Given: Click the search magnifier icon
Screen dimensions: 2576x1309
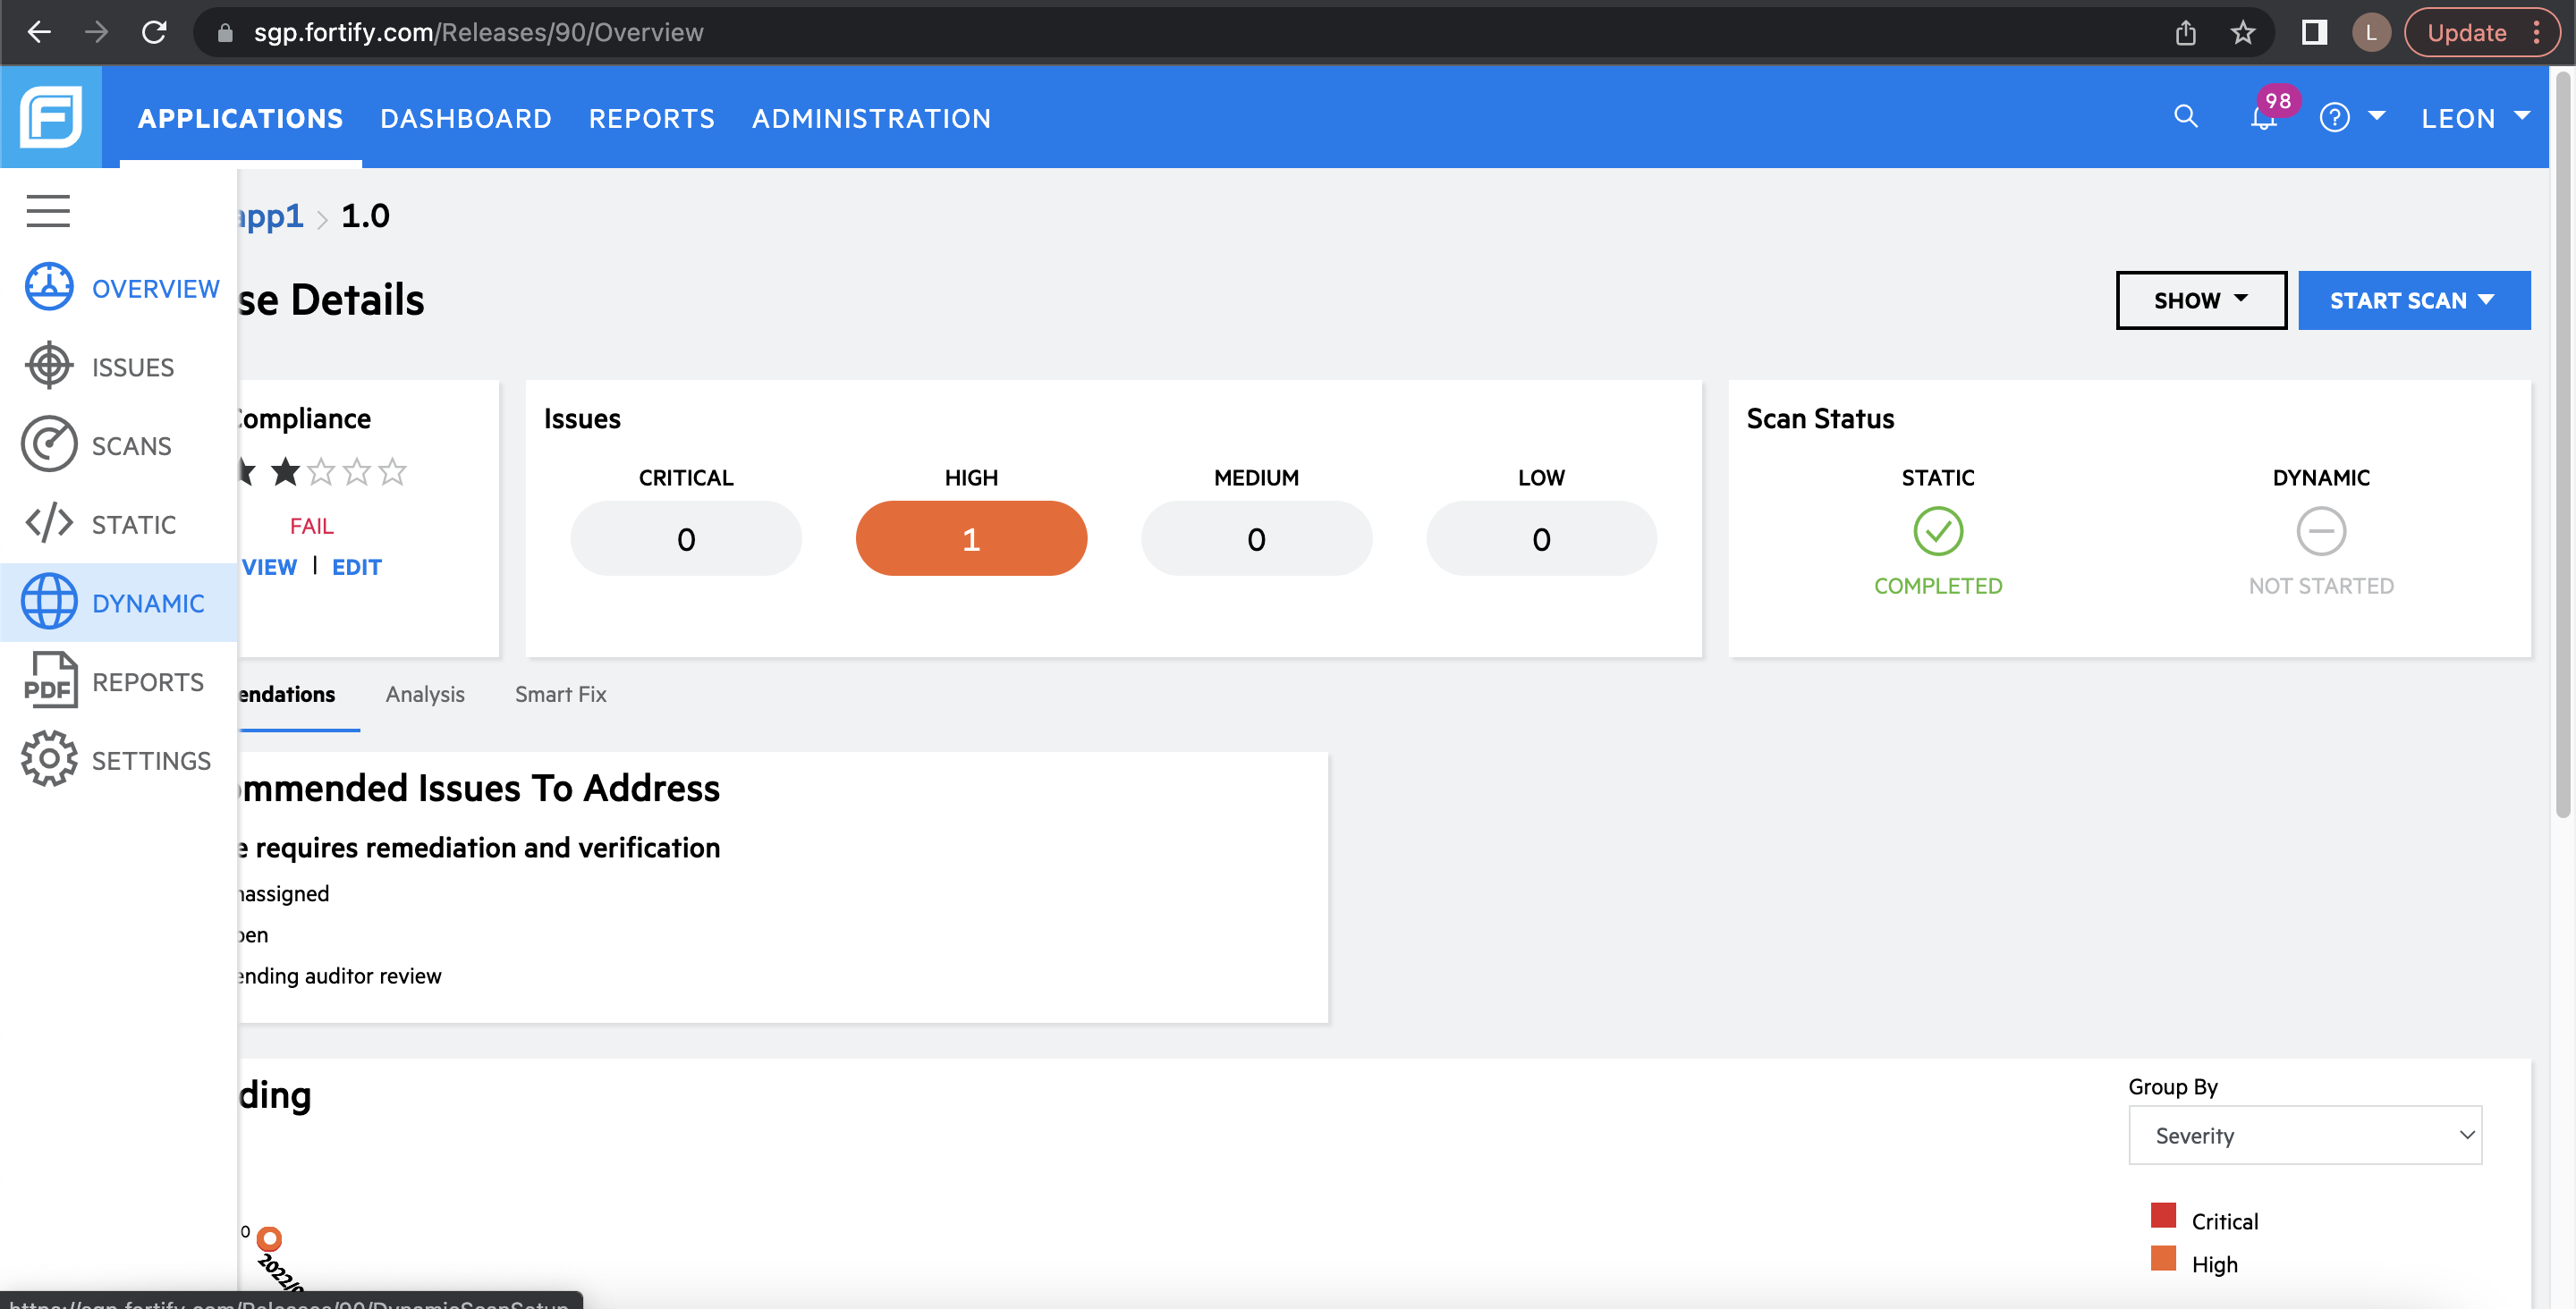Looking at the screenshot, I should [x=2185, y=117].
